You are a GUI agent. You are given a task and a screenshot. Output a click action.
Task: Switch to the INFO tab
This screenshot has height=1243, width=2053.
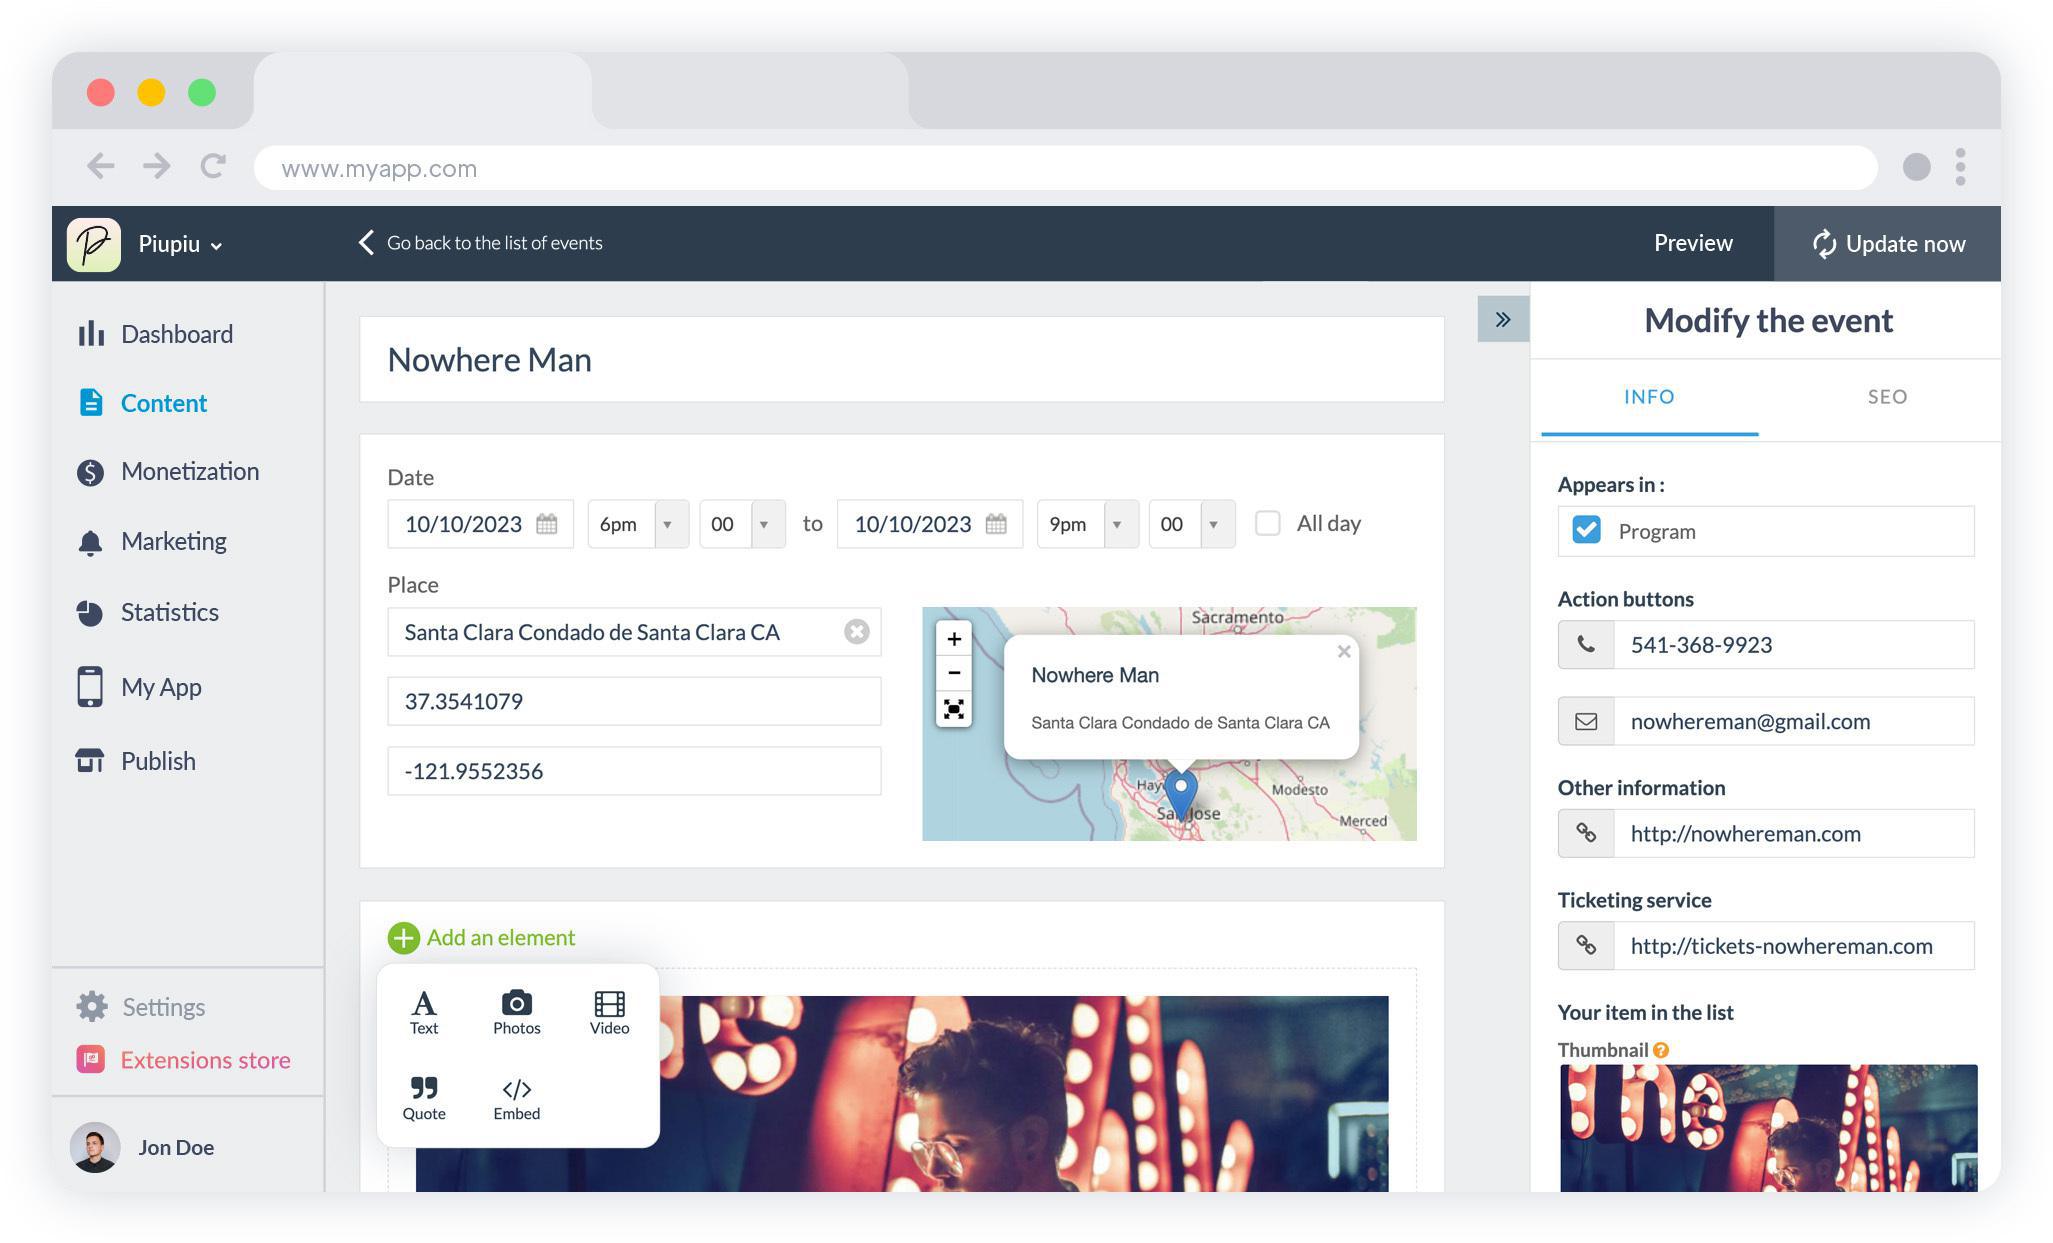(1648, 396)
